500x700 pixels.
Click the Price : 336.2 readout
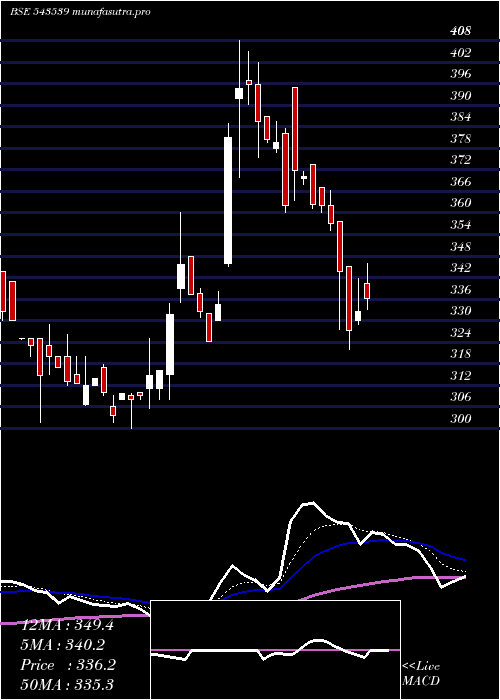pos(68,665)
